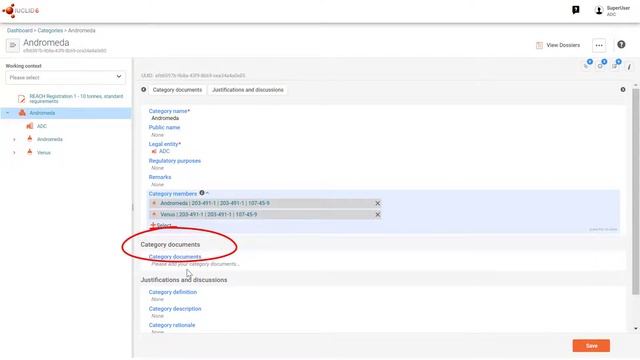Click the info icon left of tabs
Viewport: 640px width, 360px height.
pos(144,89)
